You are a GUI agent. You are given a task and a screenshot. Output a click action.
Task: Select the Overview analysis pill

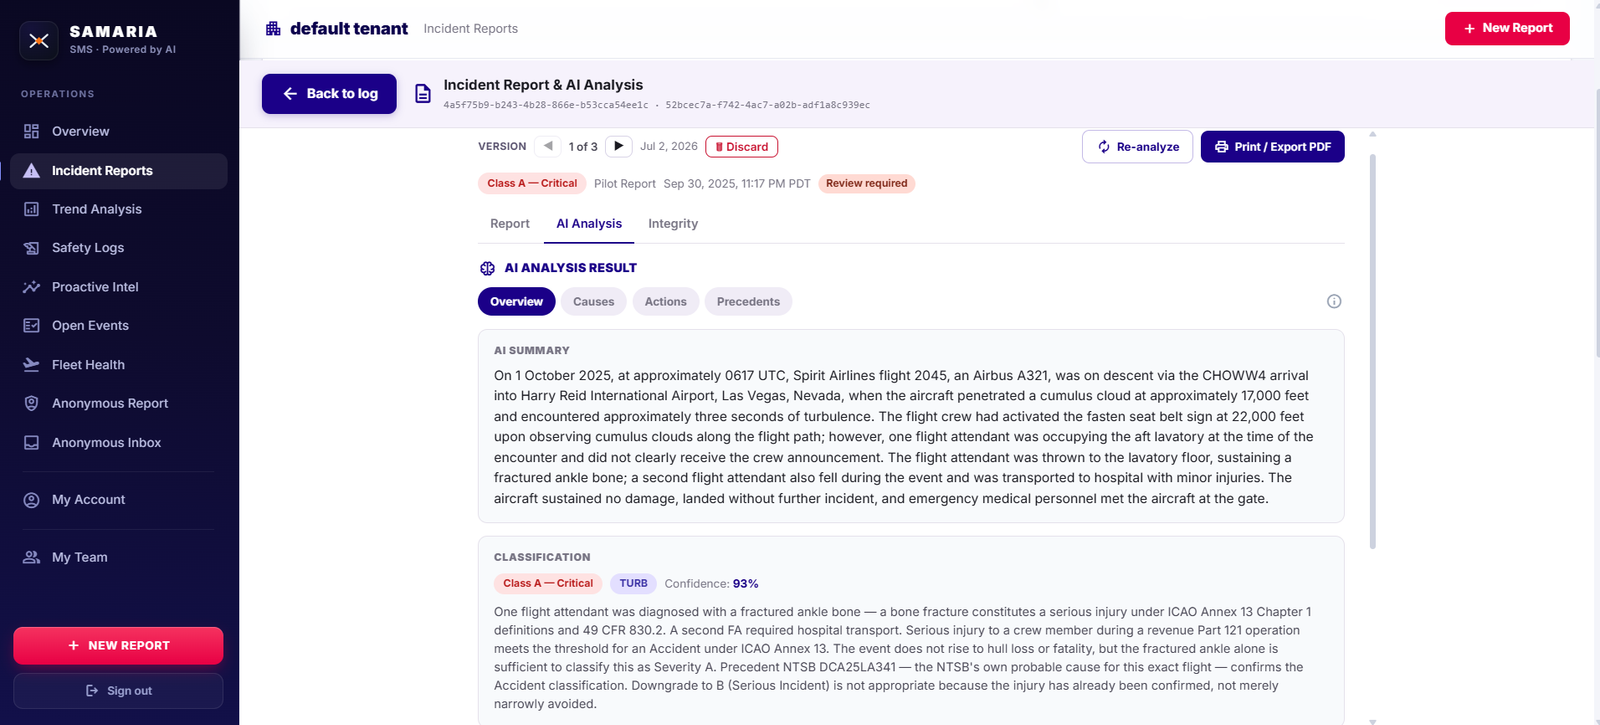[517, 302]
